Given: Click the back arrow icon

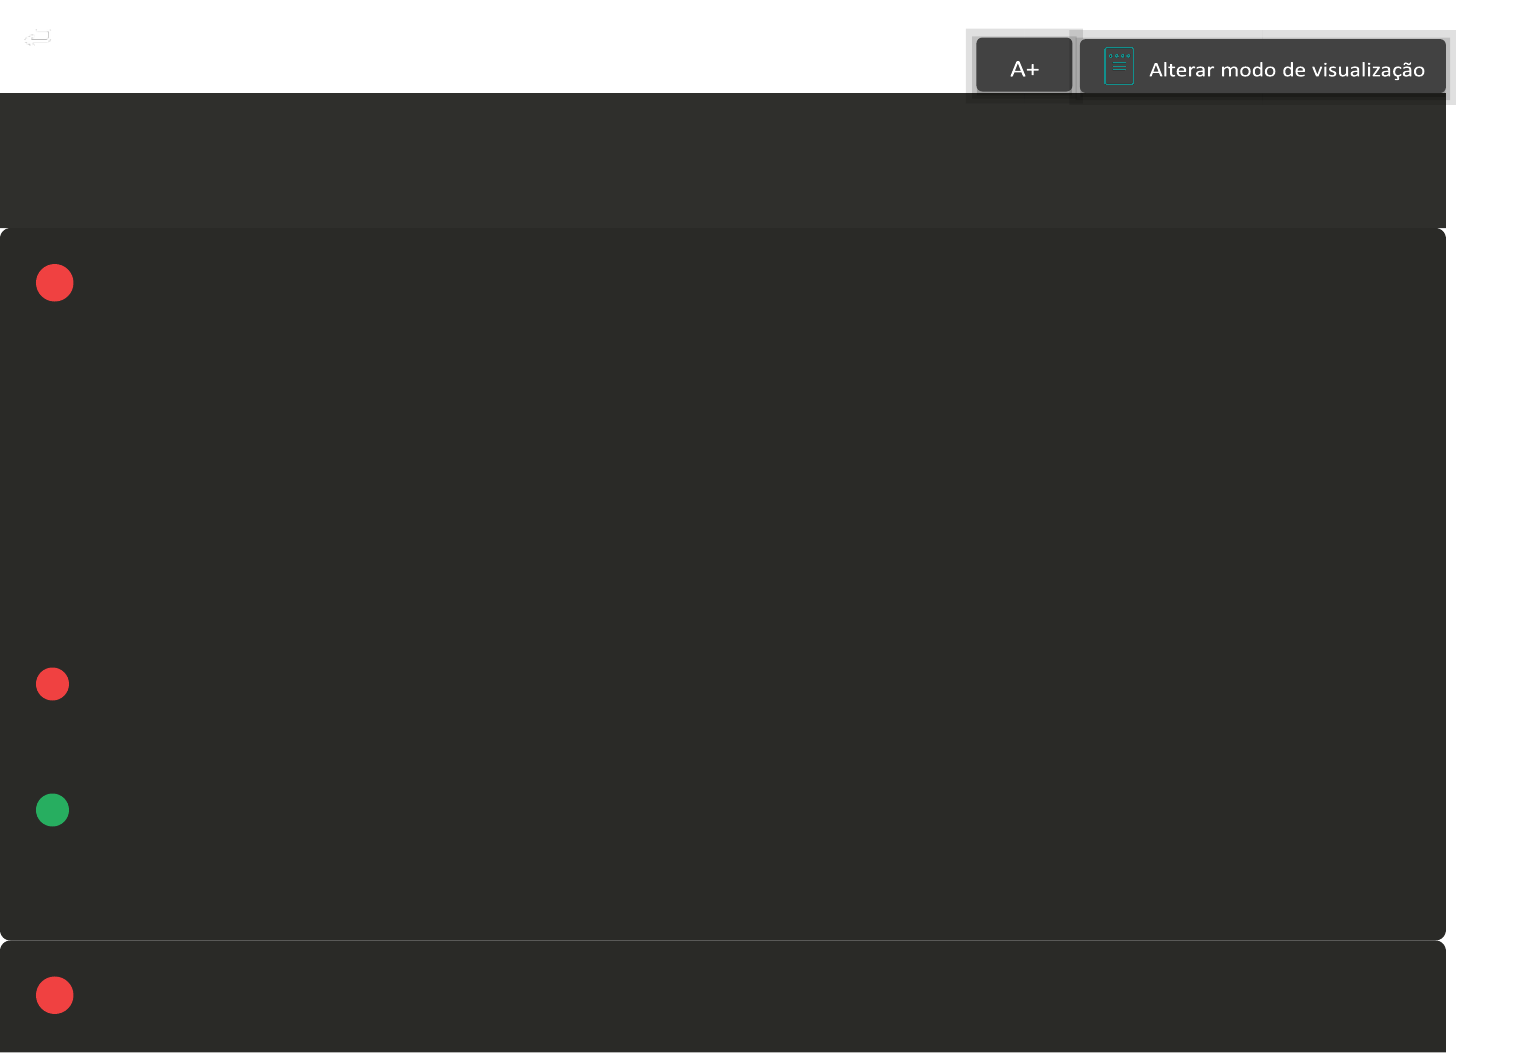Looking at the screenshot, I should point(37,38).
